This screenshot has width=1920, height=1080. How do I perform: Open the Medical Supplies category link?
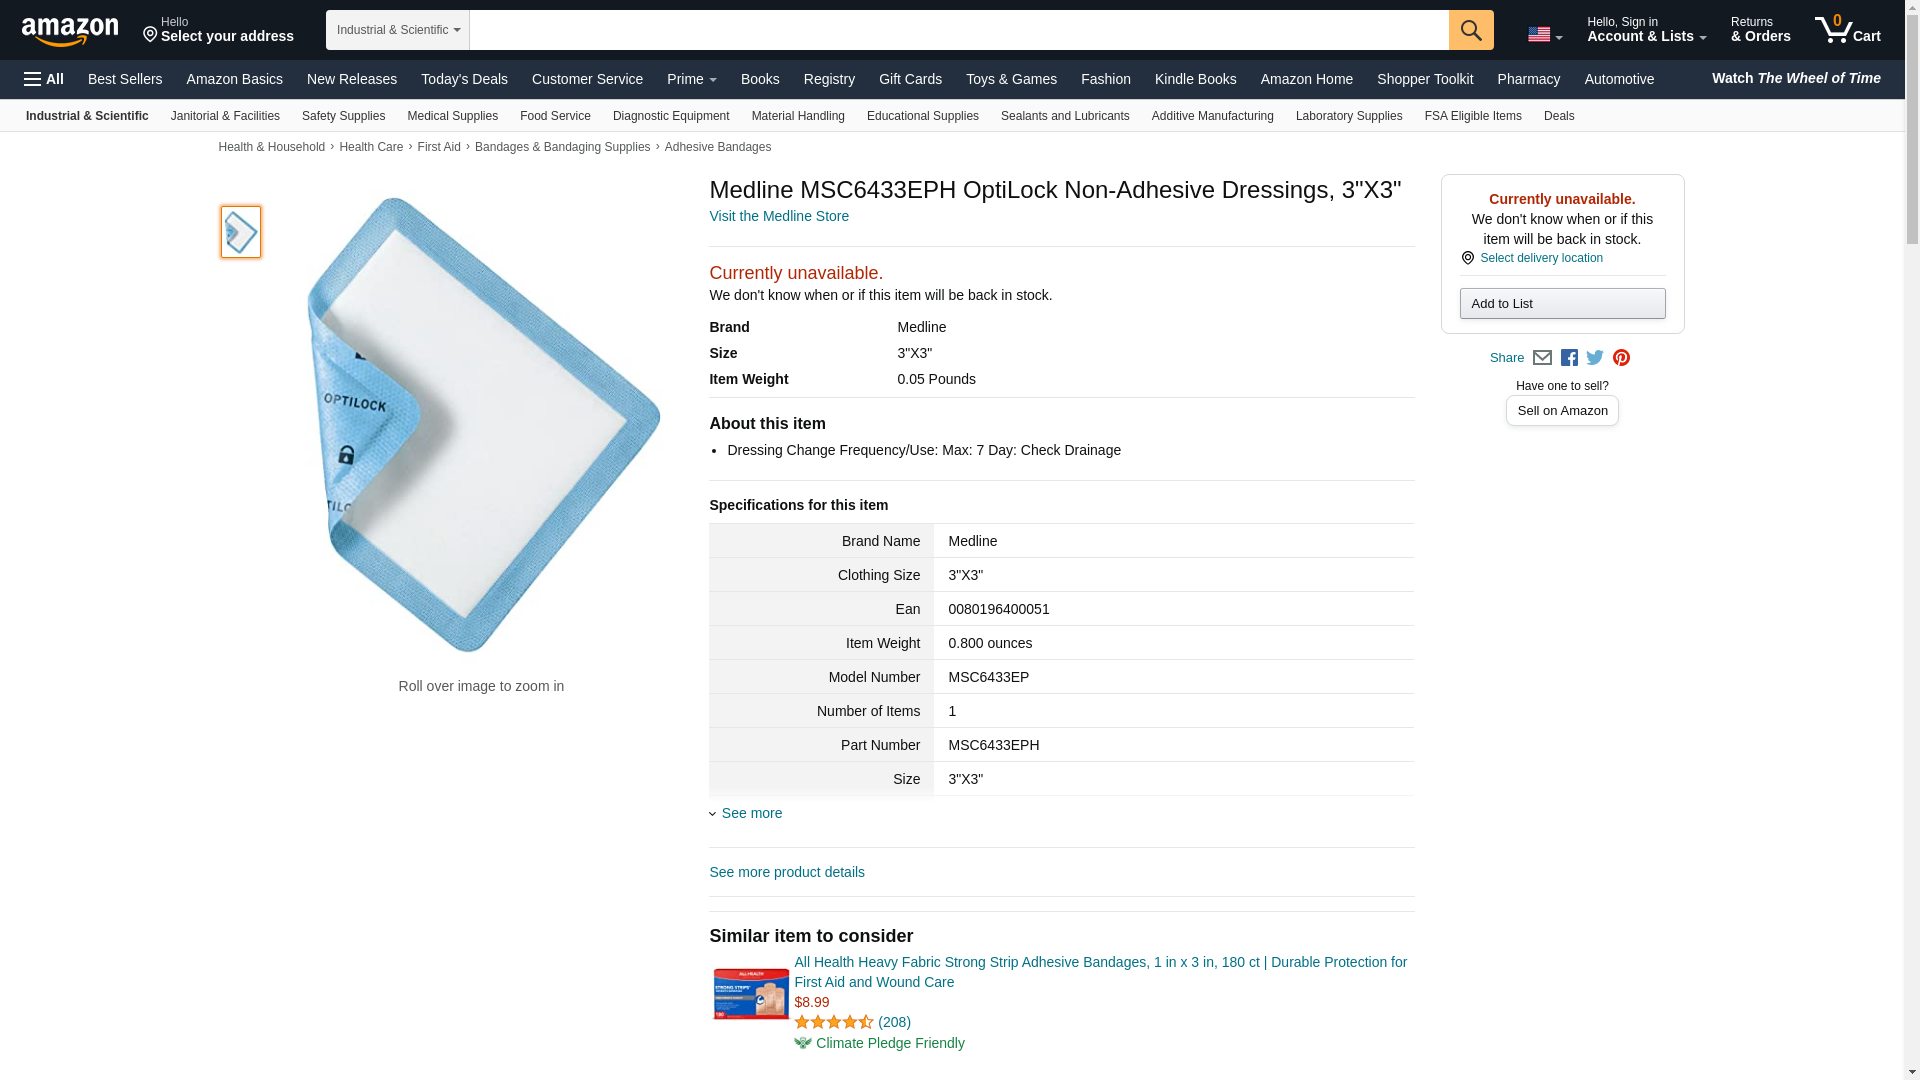452,116
